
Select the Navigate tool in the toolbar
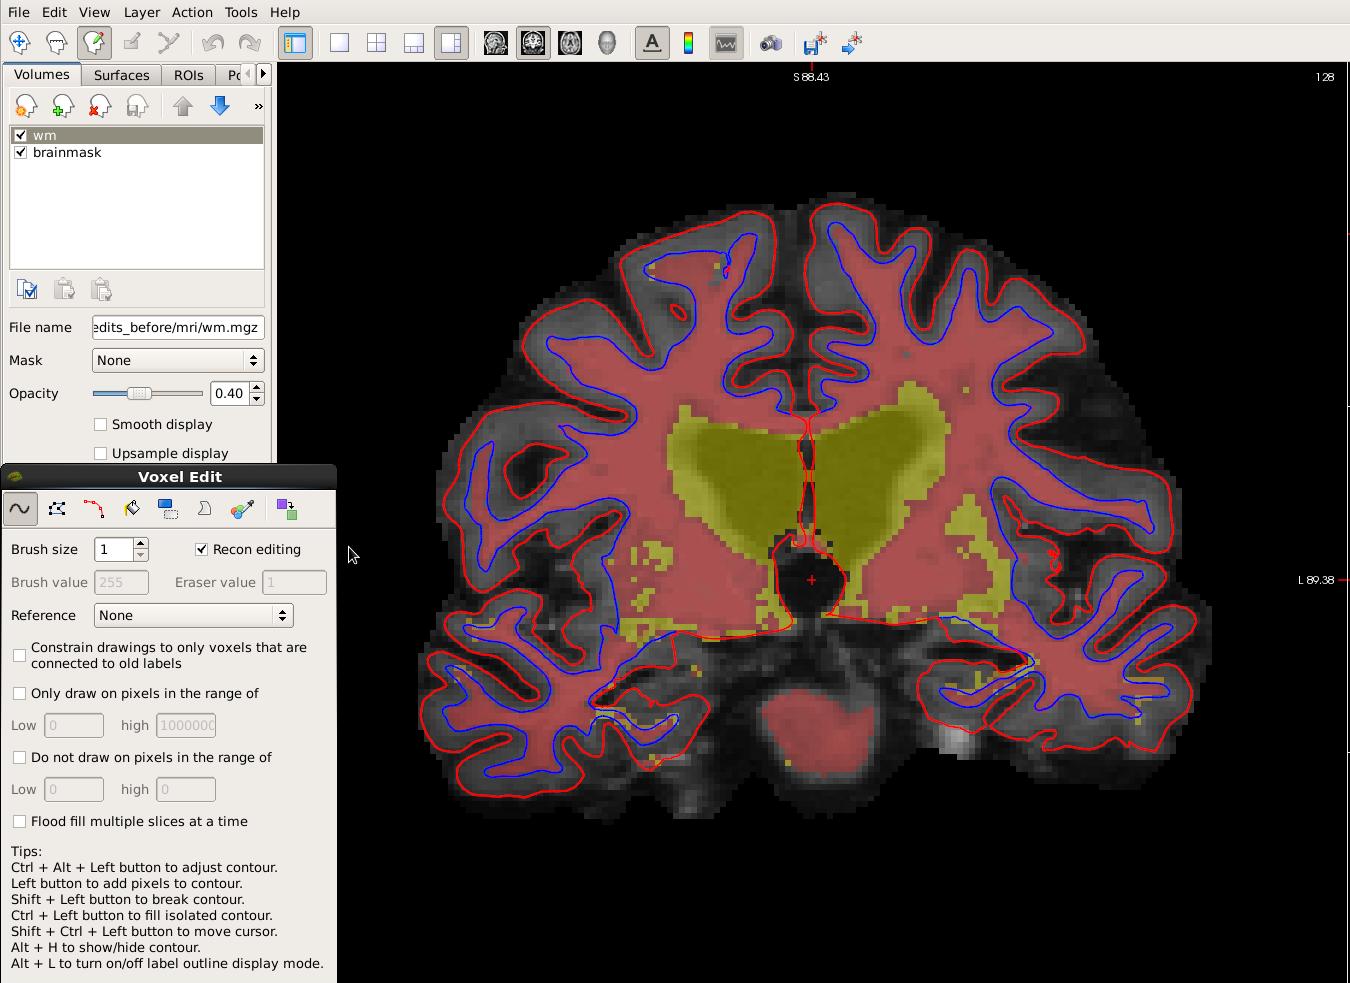19,43
